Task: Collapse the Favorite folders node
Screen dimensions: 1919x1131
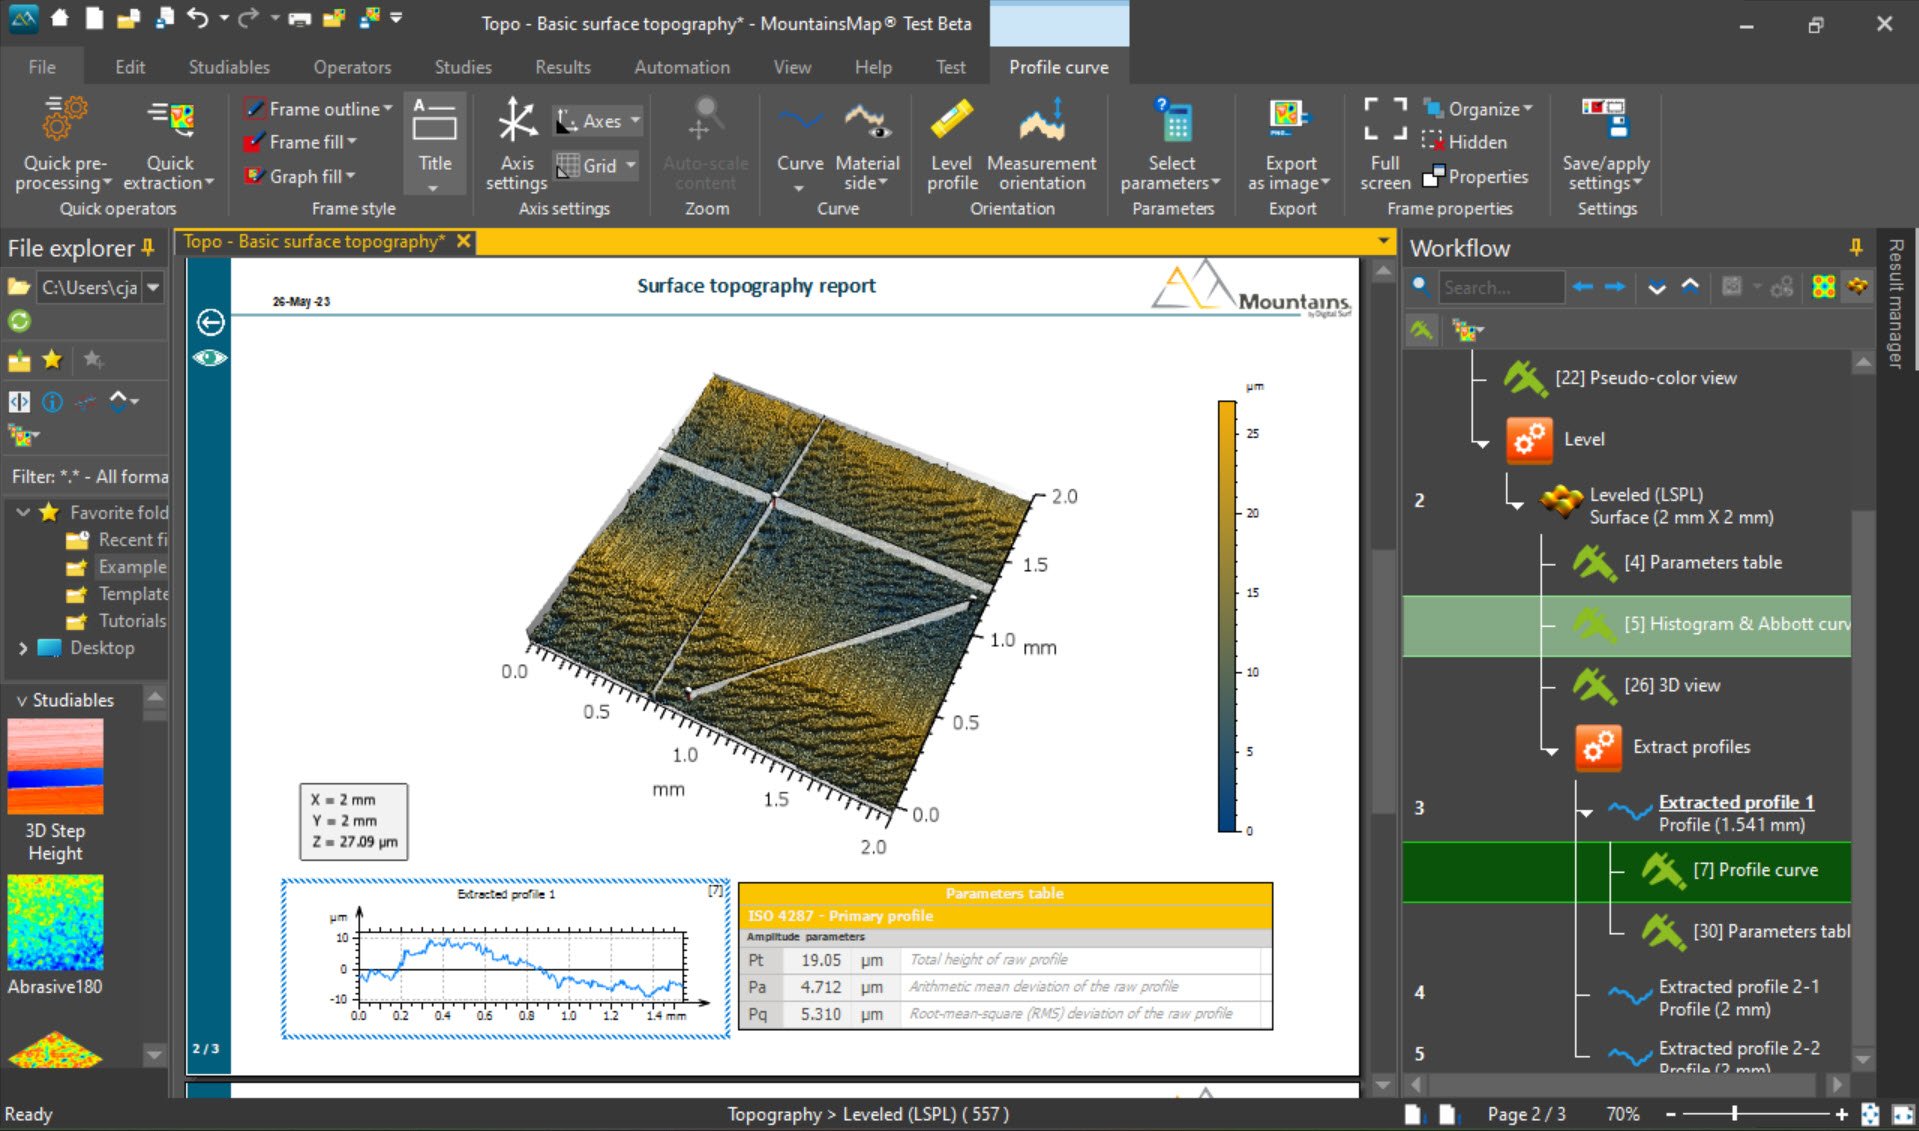Action: pos(22,512)
